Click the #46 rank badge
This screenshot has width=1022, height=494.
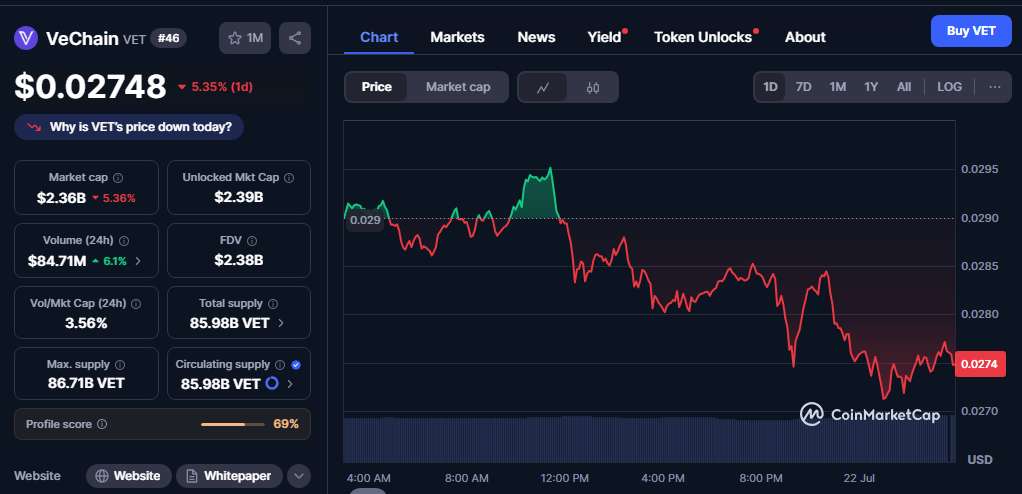point(169,38)
